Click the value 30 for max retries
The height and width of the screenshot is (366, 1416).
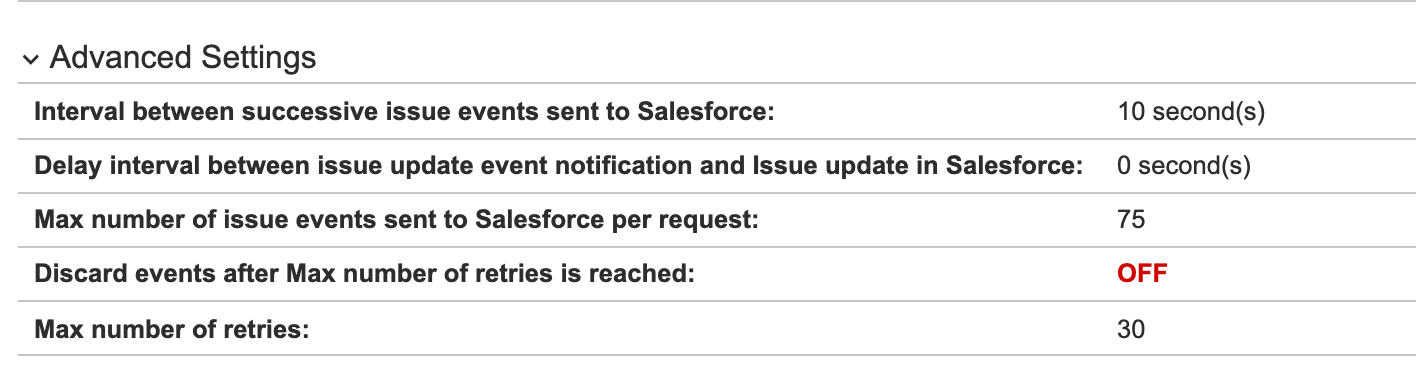1131,328
